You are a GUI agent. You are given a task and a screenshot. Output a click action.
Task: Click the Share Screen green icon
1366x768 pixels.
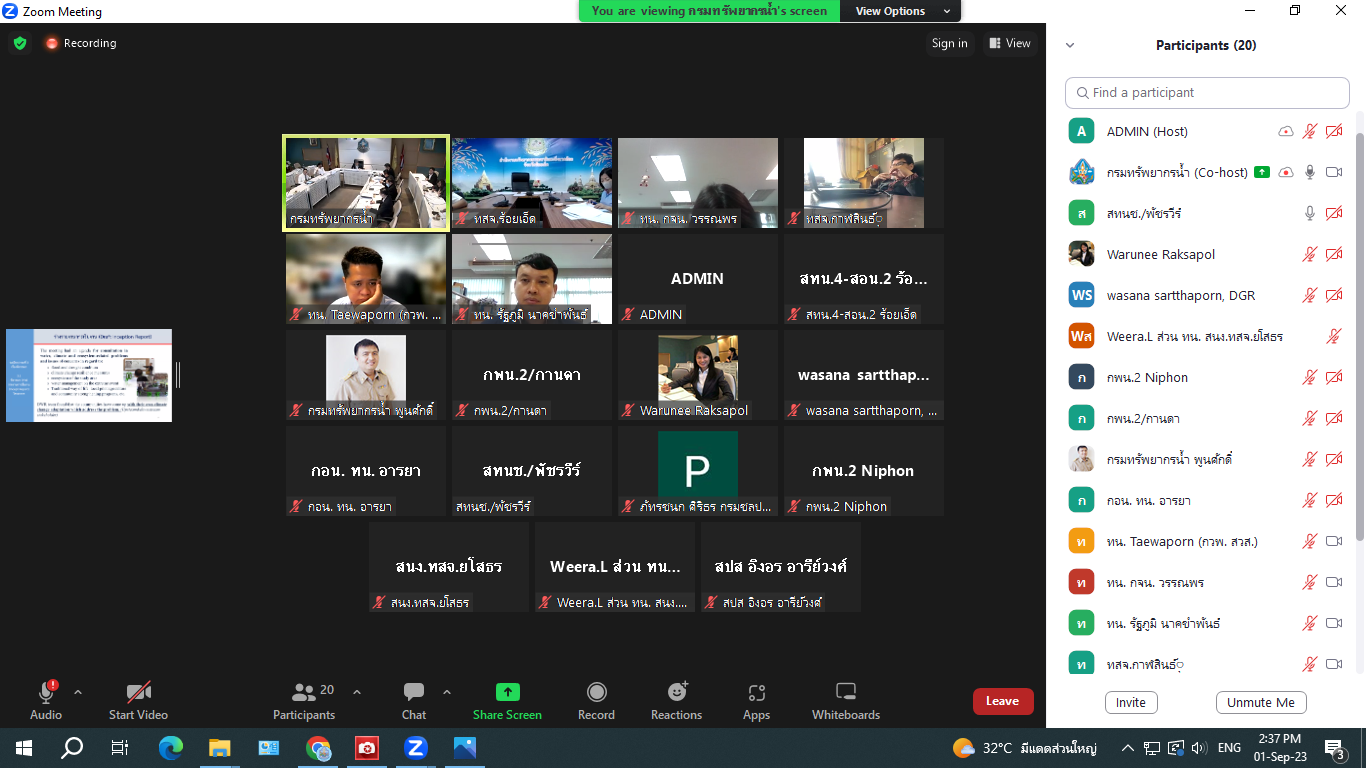point(507,693)
